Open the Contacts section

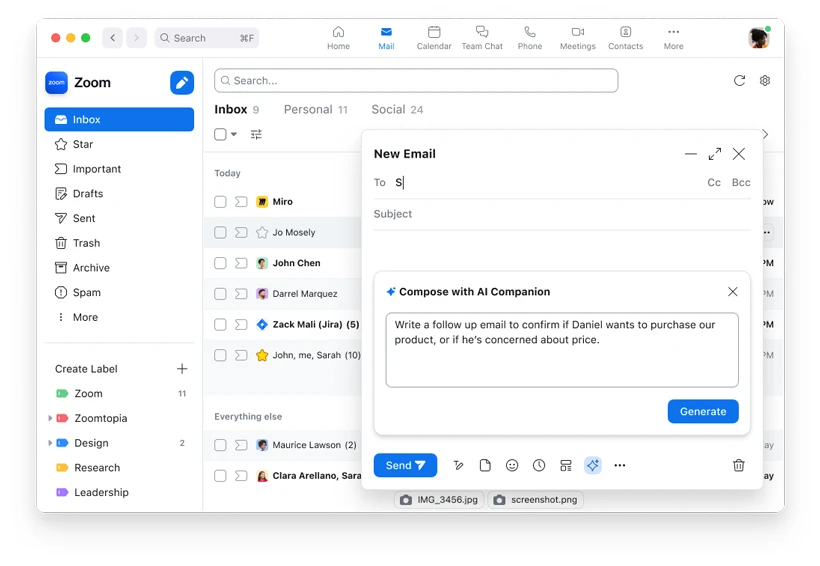[x=625, y=38]
